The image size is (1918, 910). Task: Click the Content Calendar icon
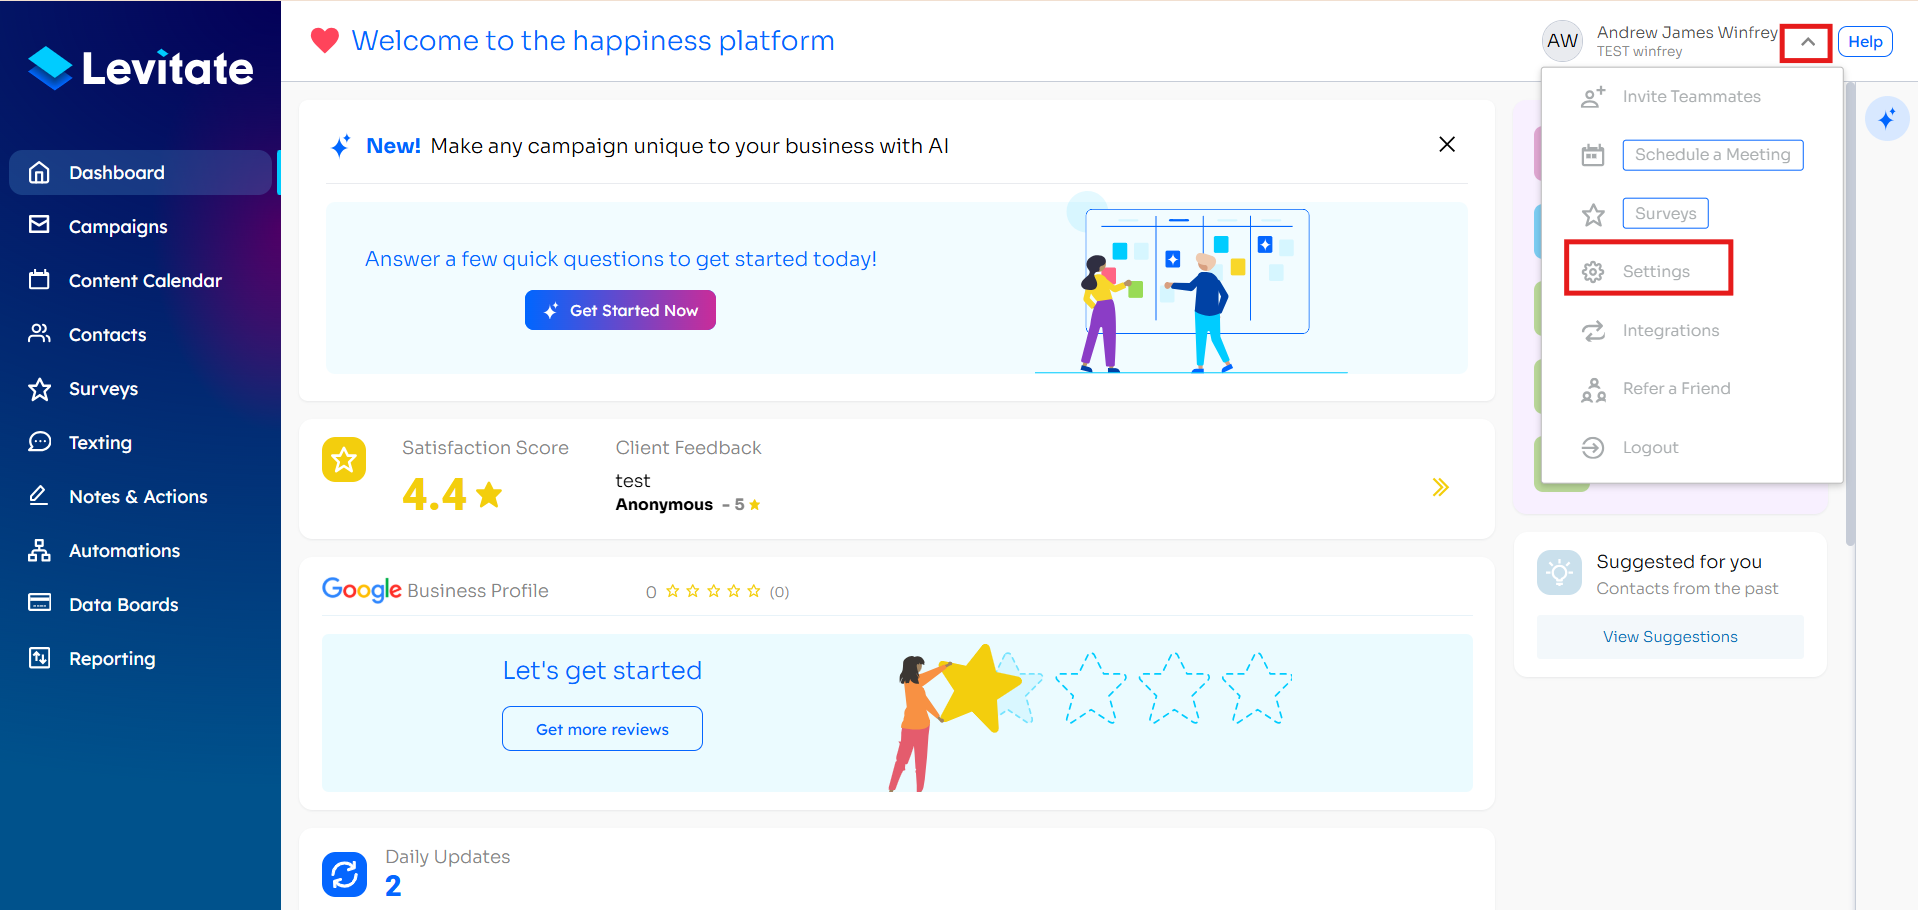(39, 280)
